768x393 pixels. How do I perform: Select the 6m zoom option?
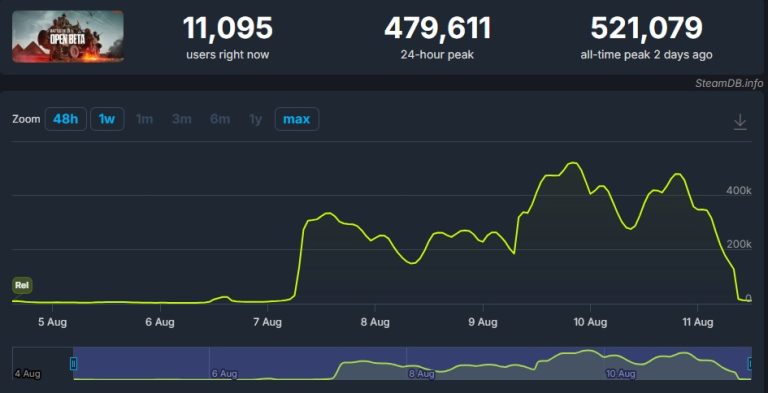click(x=220, y=119)
